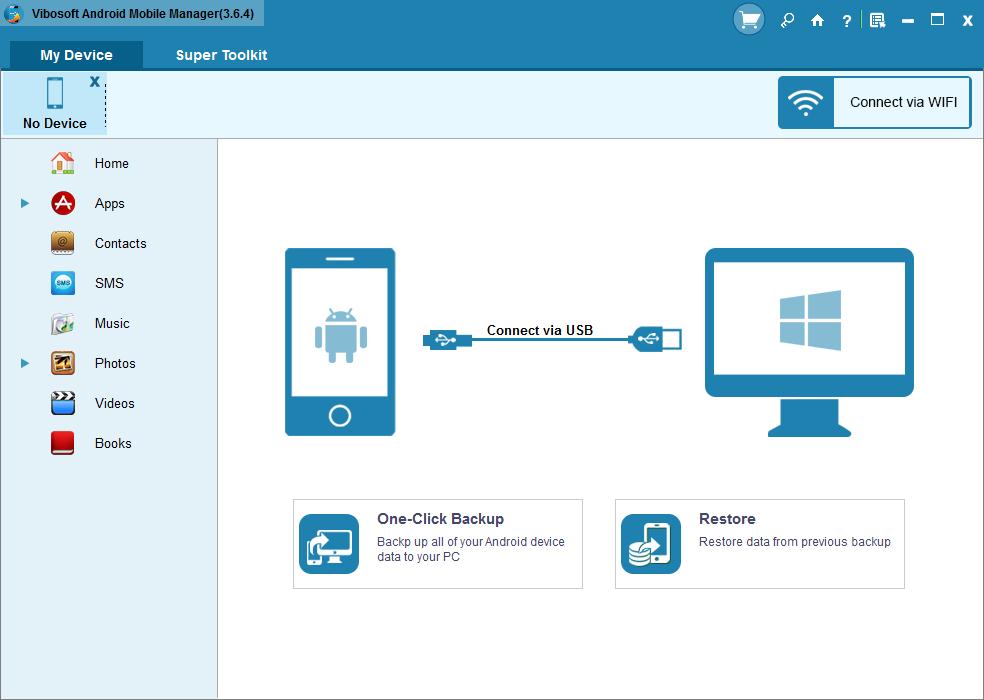Click 'Restore data from previous backup' text
Screen dimensions: 984x700
tap(794, 541)
